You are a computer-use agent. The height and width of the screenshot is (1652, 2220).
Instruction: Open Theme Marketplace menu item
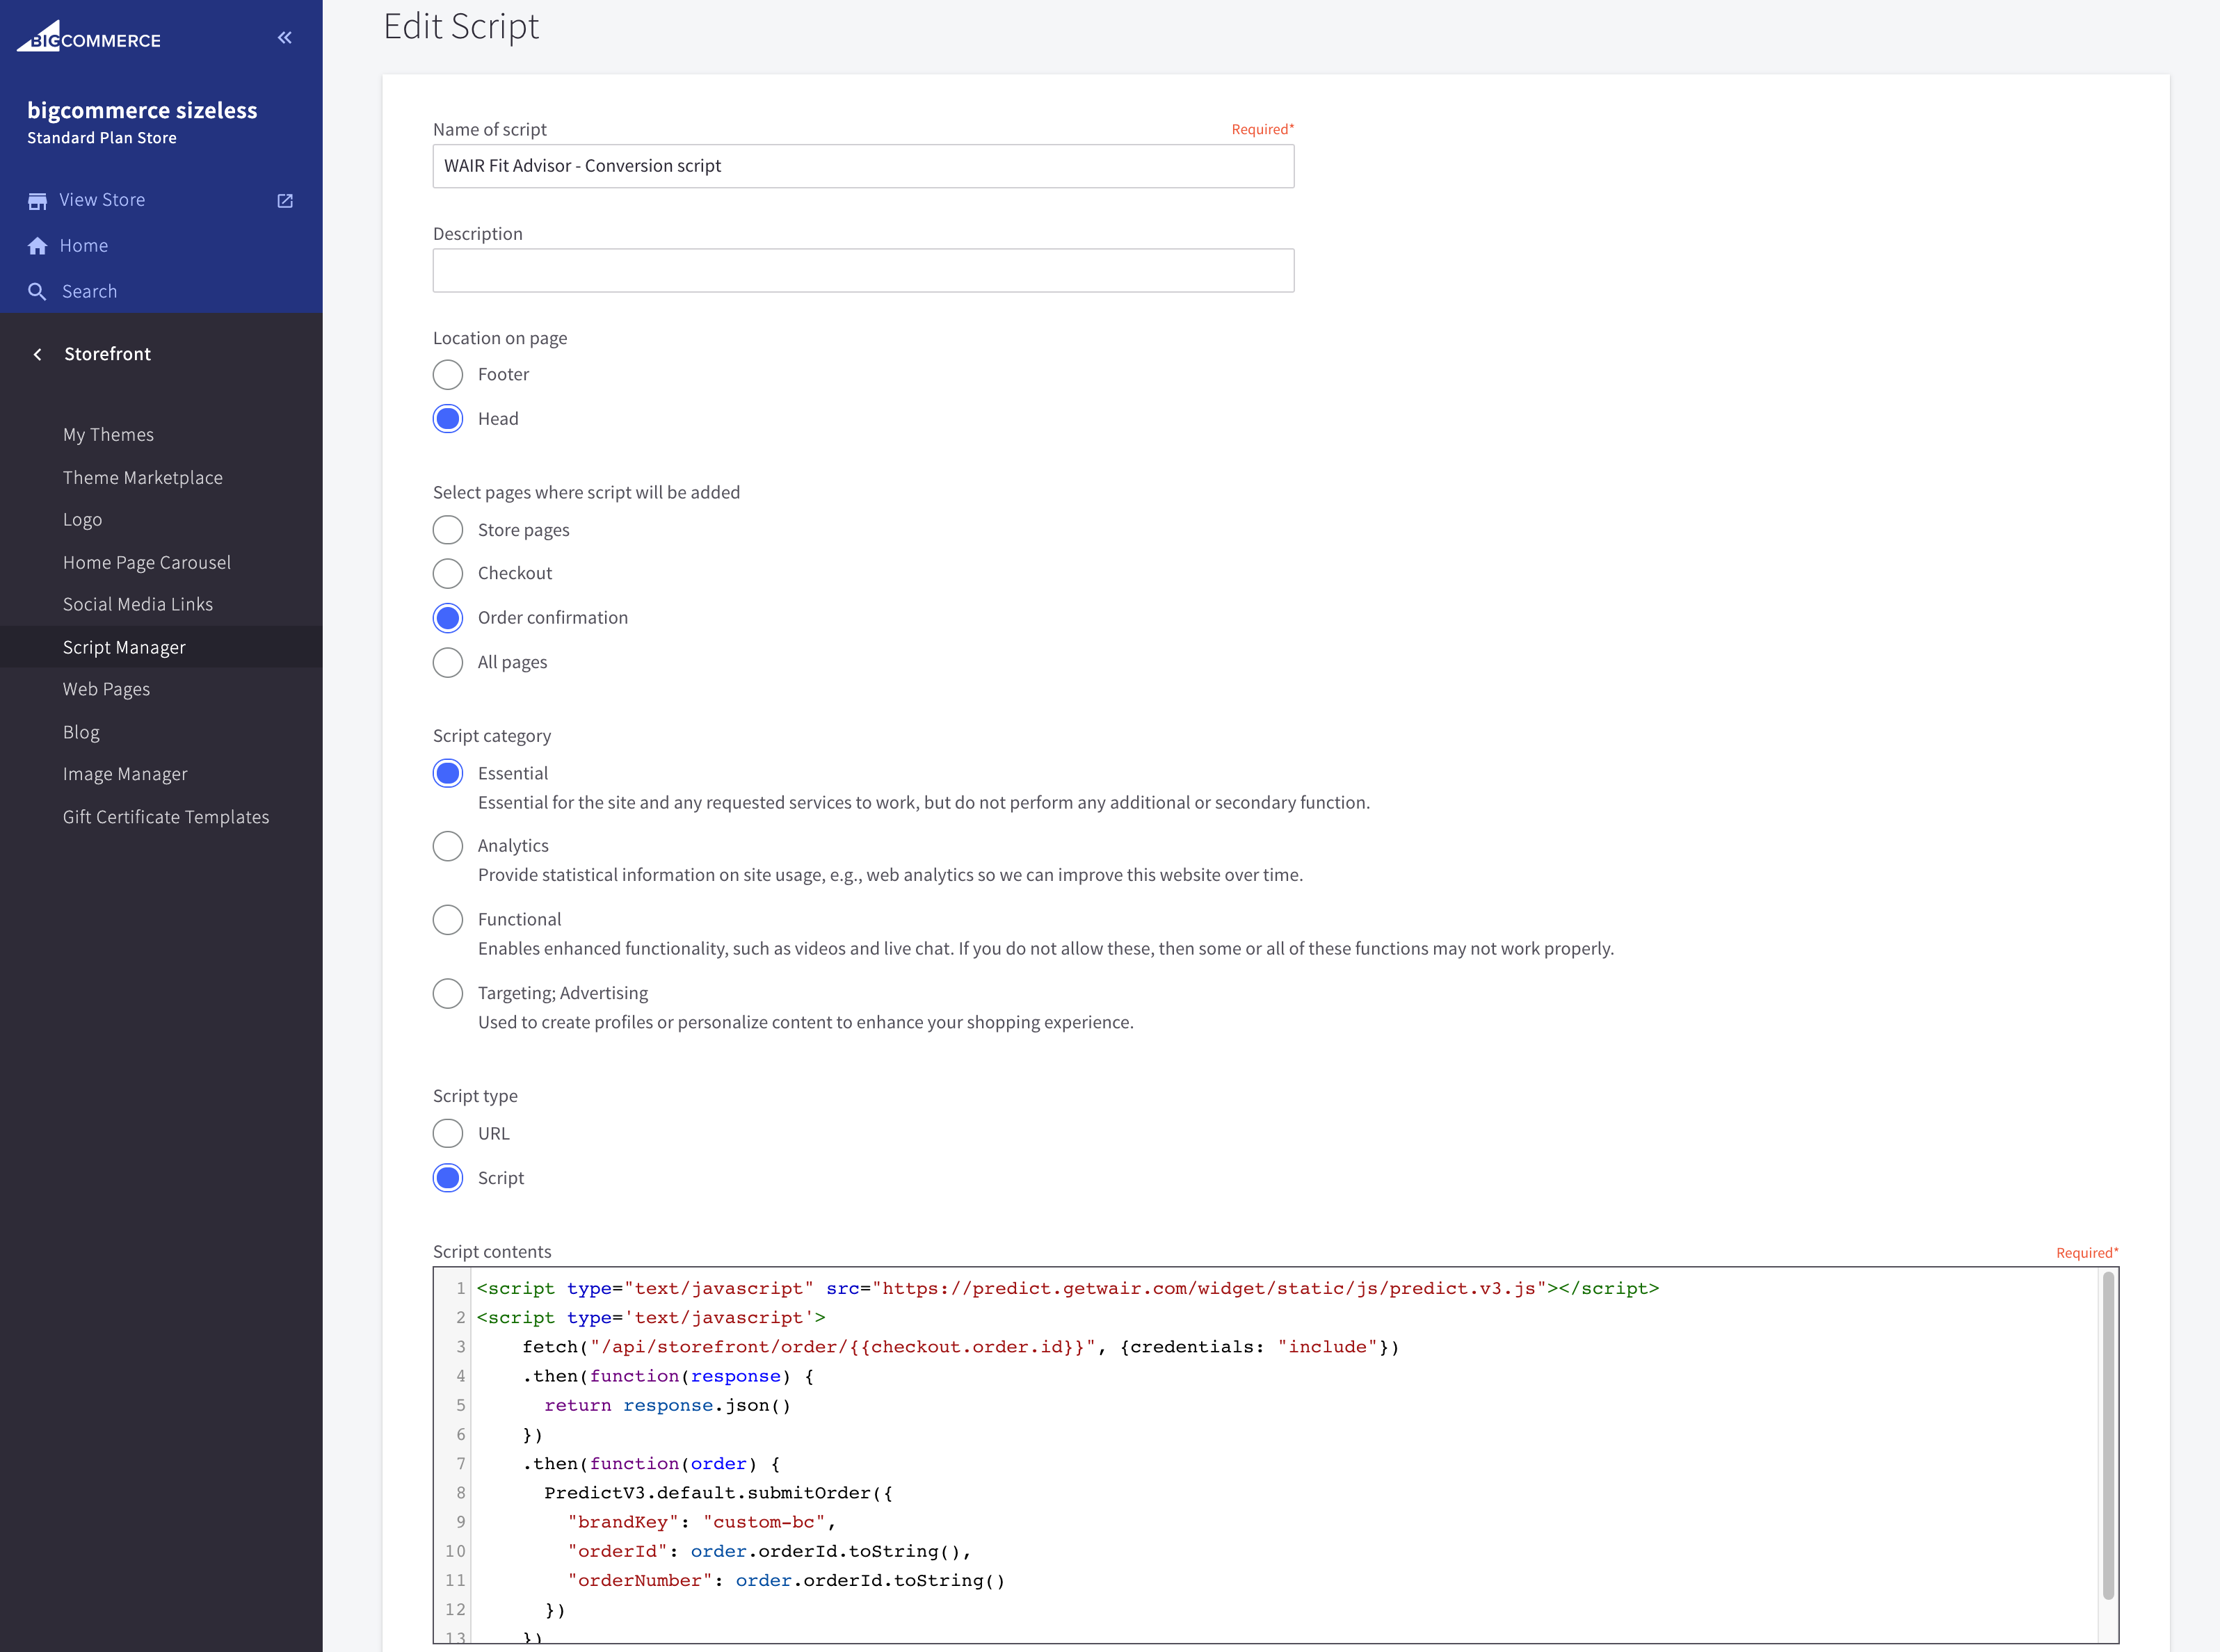(143, 478)
